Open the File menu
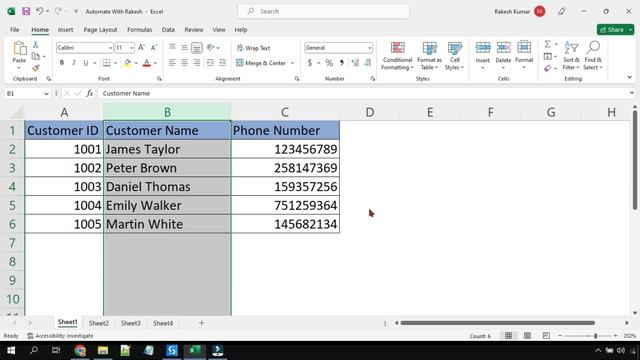This screenshot has width=640, height=360. (x=15, y=30)
